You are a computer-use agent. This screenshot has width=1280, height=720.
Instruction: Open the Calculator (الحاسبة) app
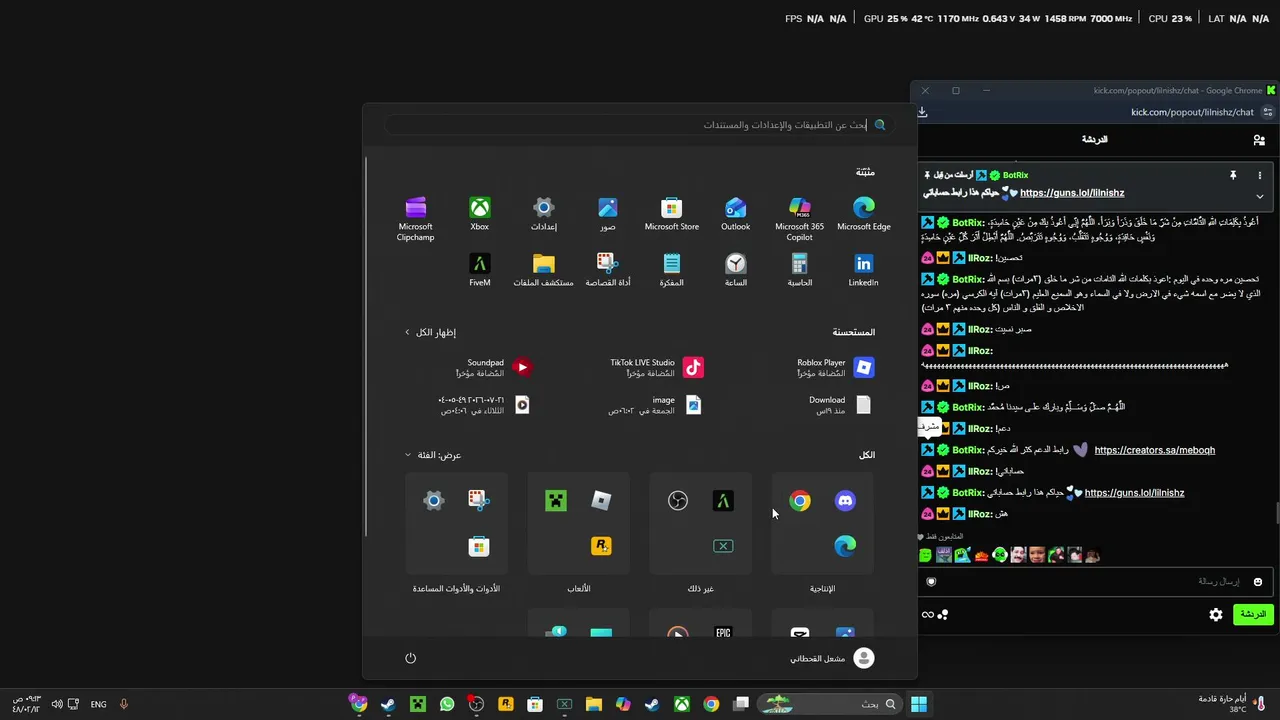[799, 270]
